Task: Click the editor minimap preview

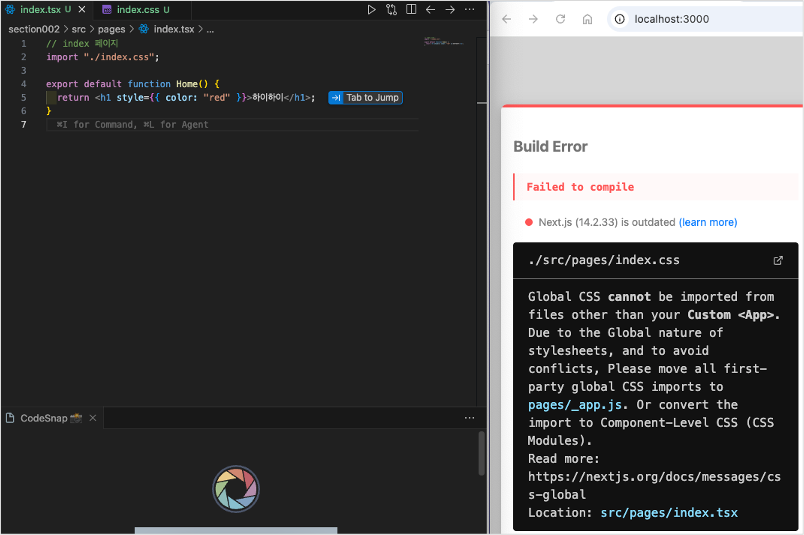Action: tap(444, 41)
